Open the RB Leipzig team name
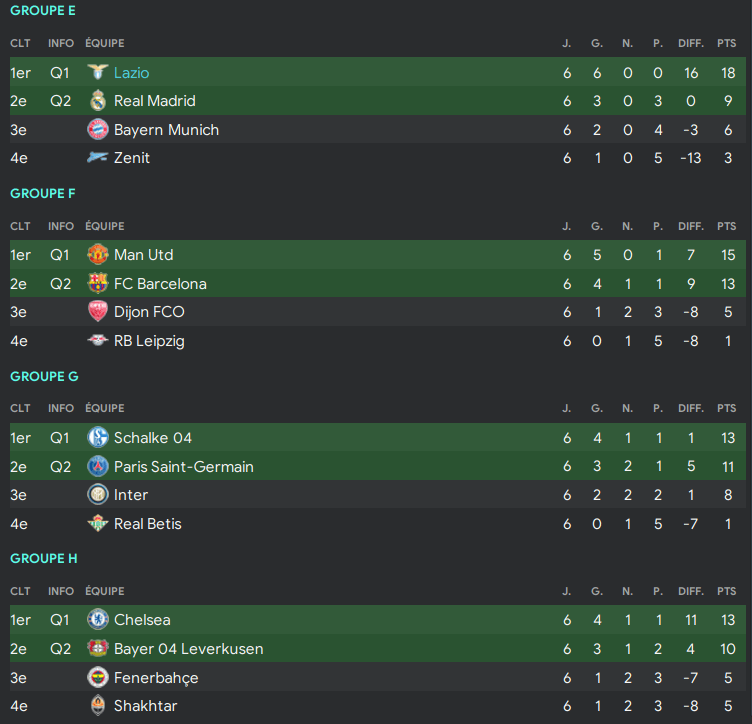 pos(149,341)
